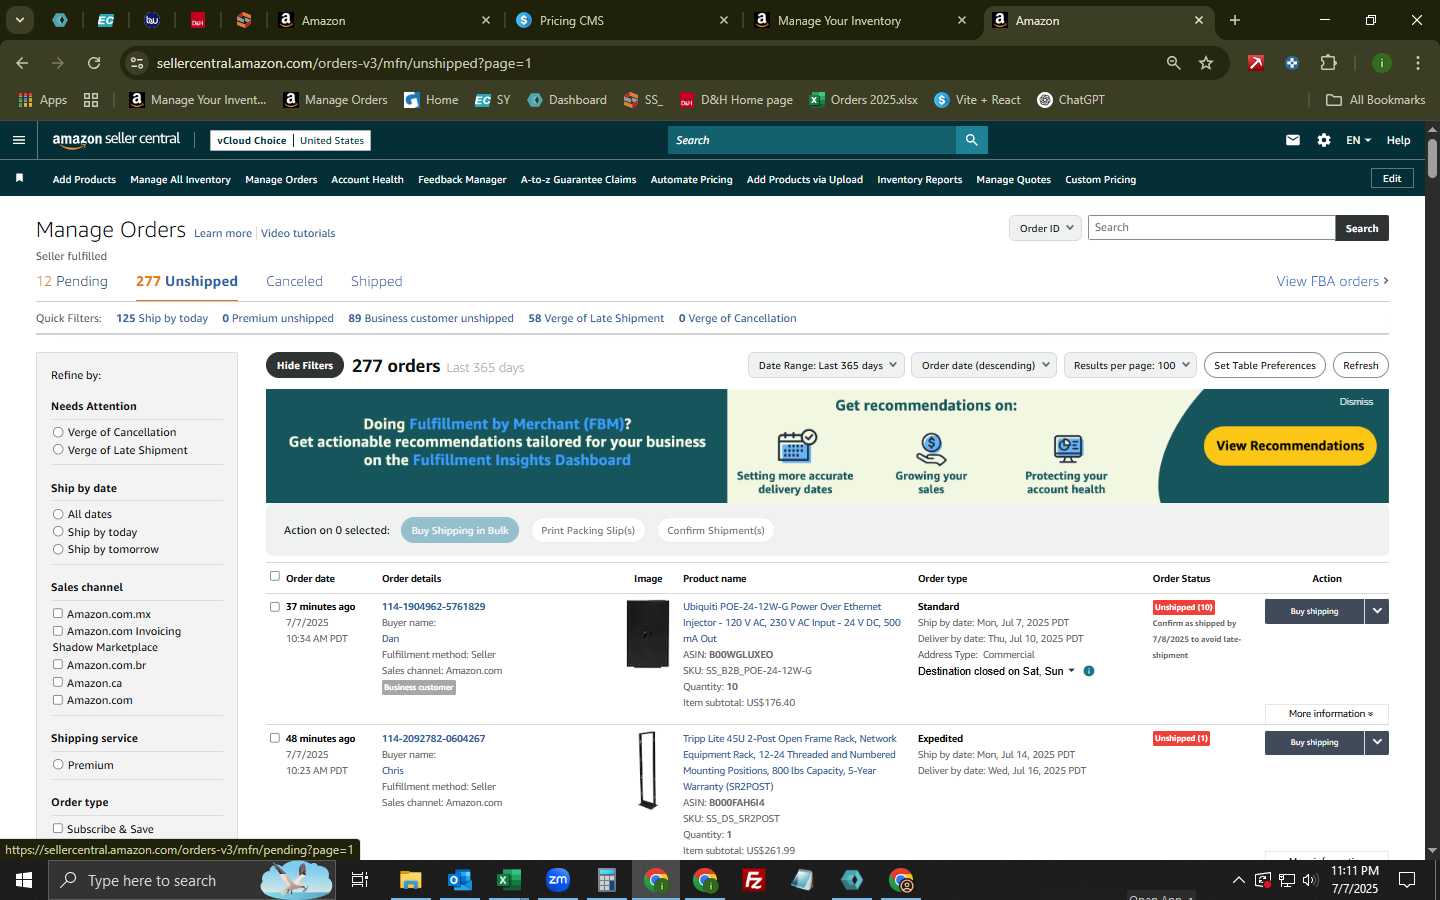Open Apps shortcut in bookmarks bar
Image resolution: width=1440 pixels, height=900 pixels.
[42, 100]
